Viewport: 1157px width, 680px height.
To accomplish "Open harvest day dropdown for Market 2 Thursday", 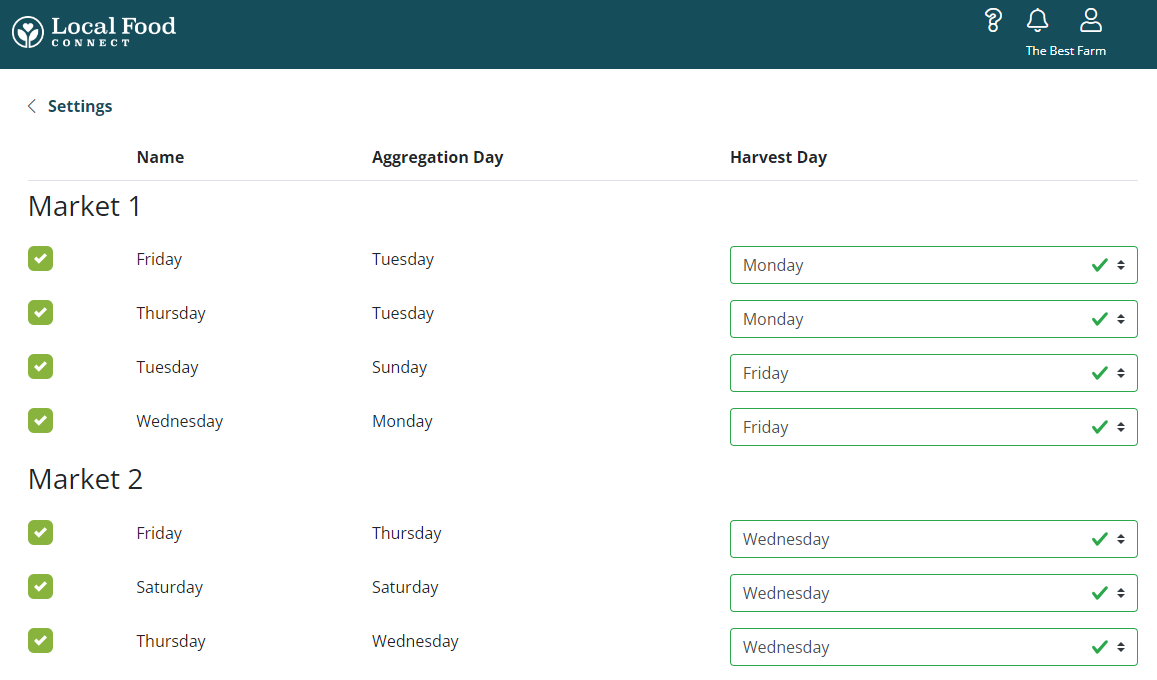I will pyautogui.click(x=933, y=647).
